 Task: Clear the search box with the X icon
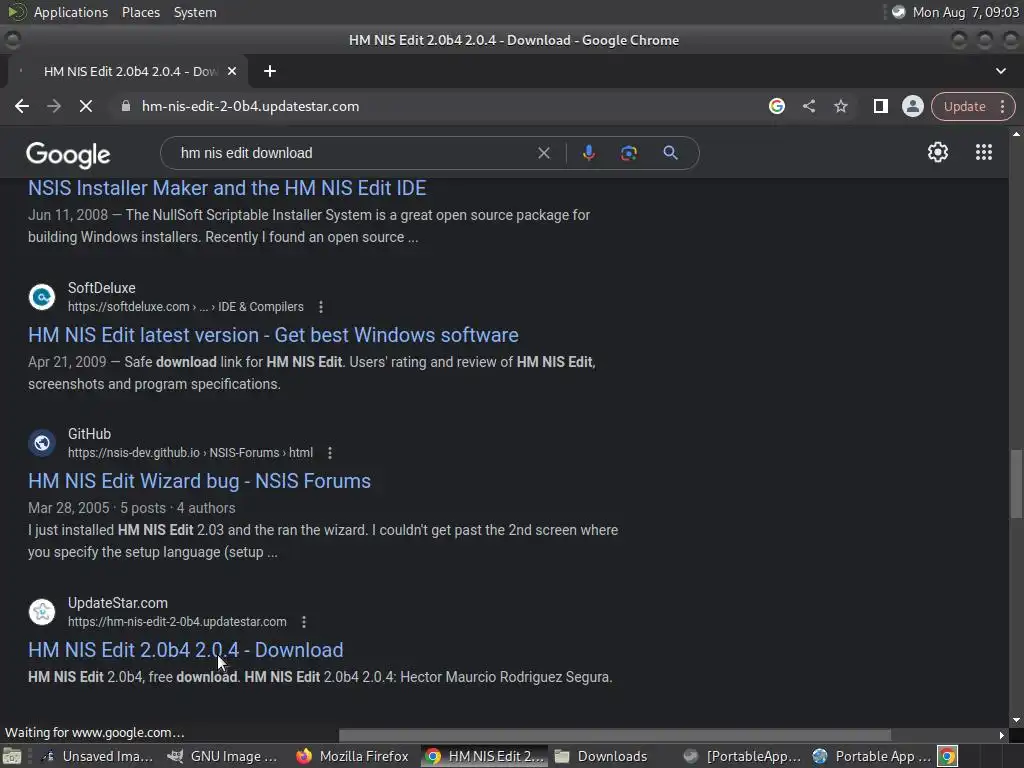click(543, 153)
